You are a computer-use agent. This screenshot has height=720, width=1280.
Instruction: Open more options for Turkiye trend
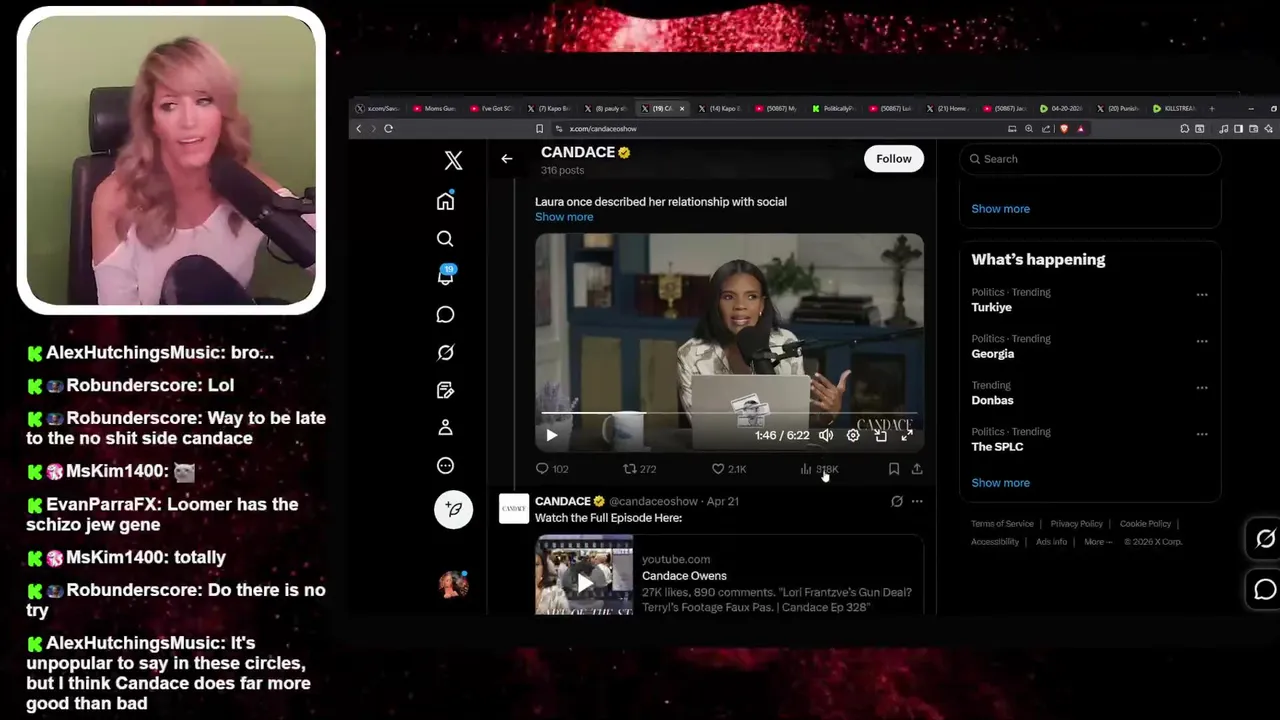coord(1202,295)
